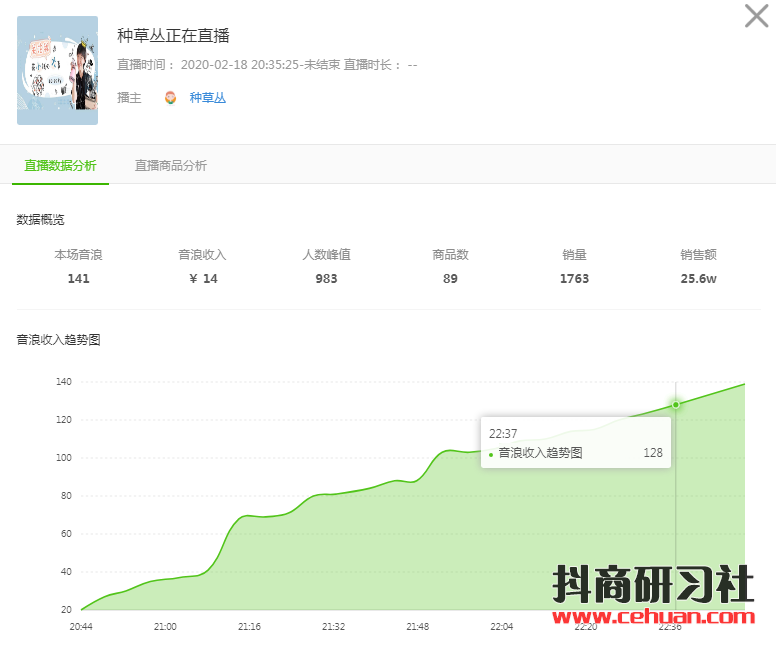Select the 人数峰值 value 983

click(x=326, y=279)
